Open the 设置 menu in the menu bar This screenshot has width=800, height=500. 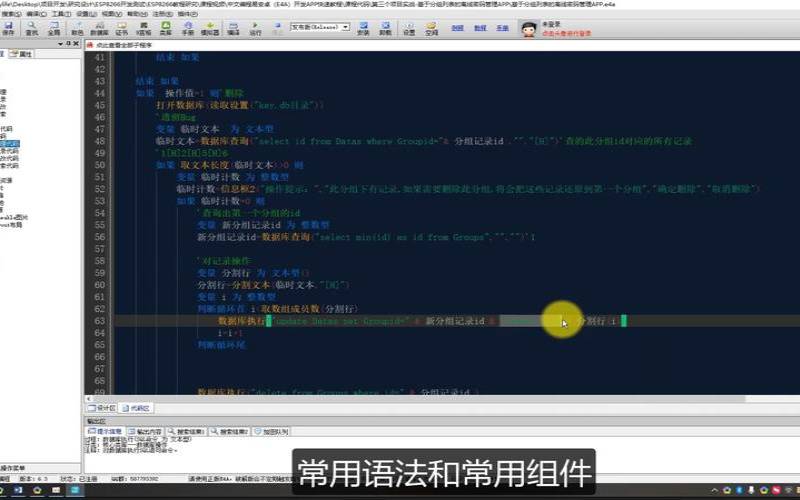[86, 14]
